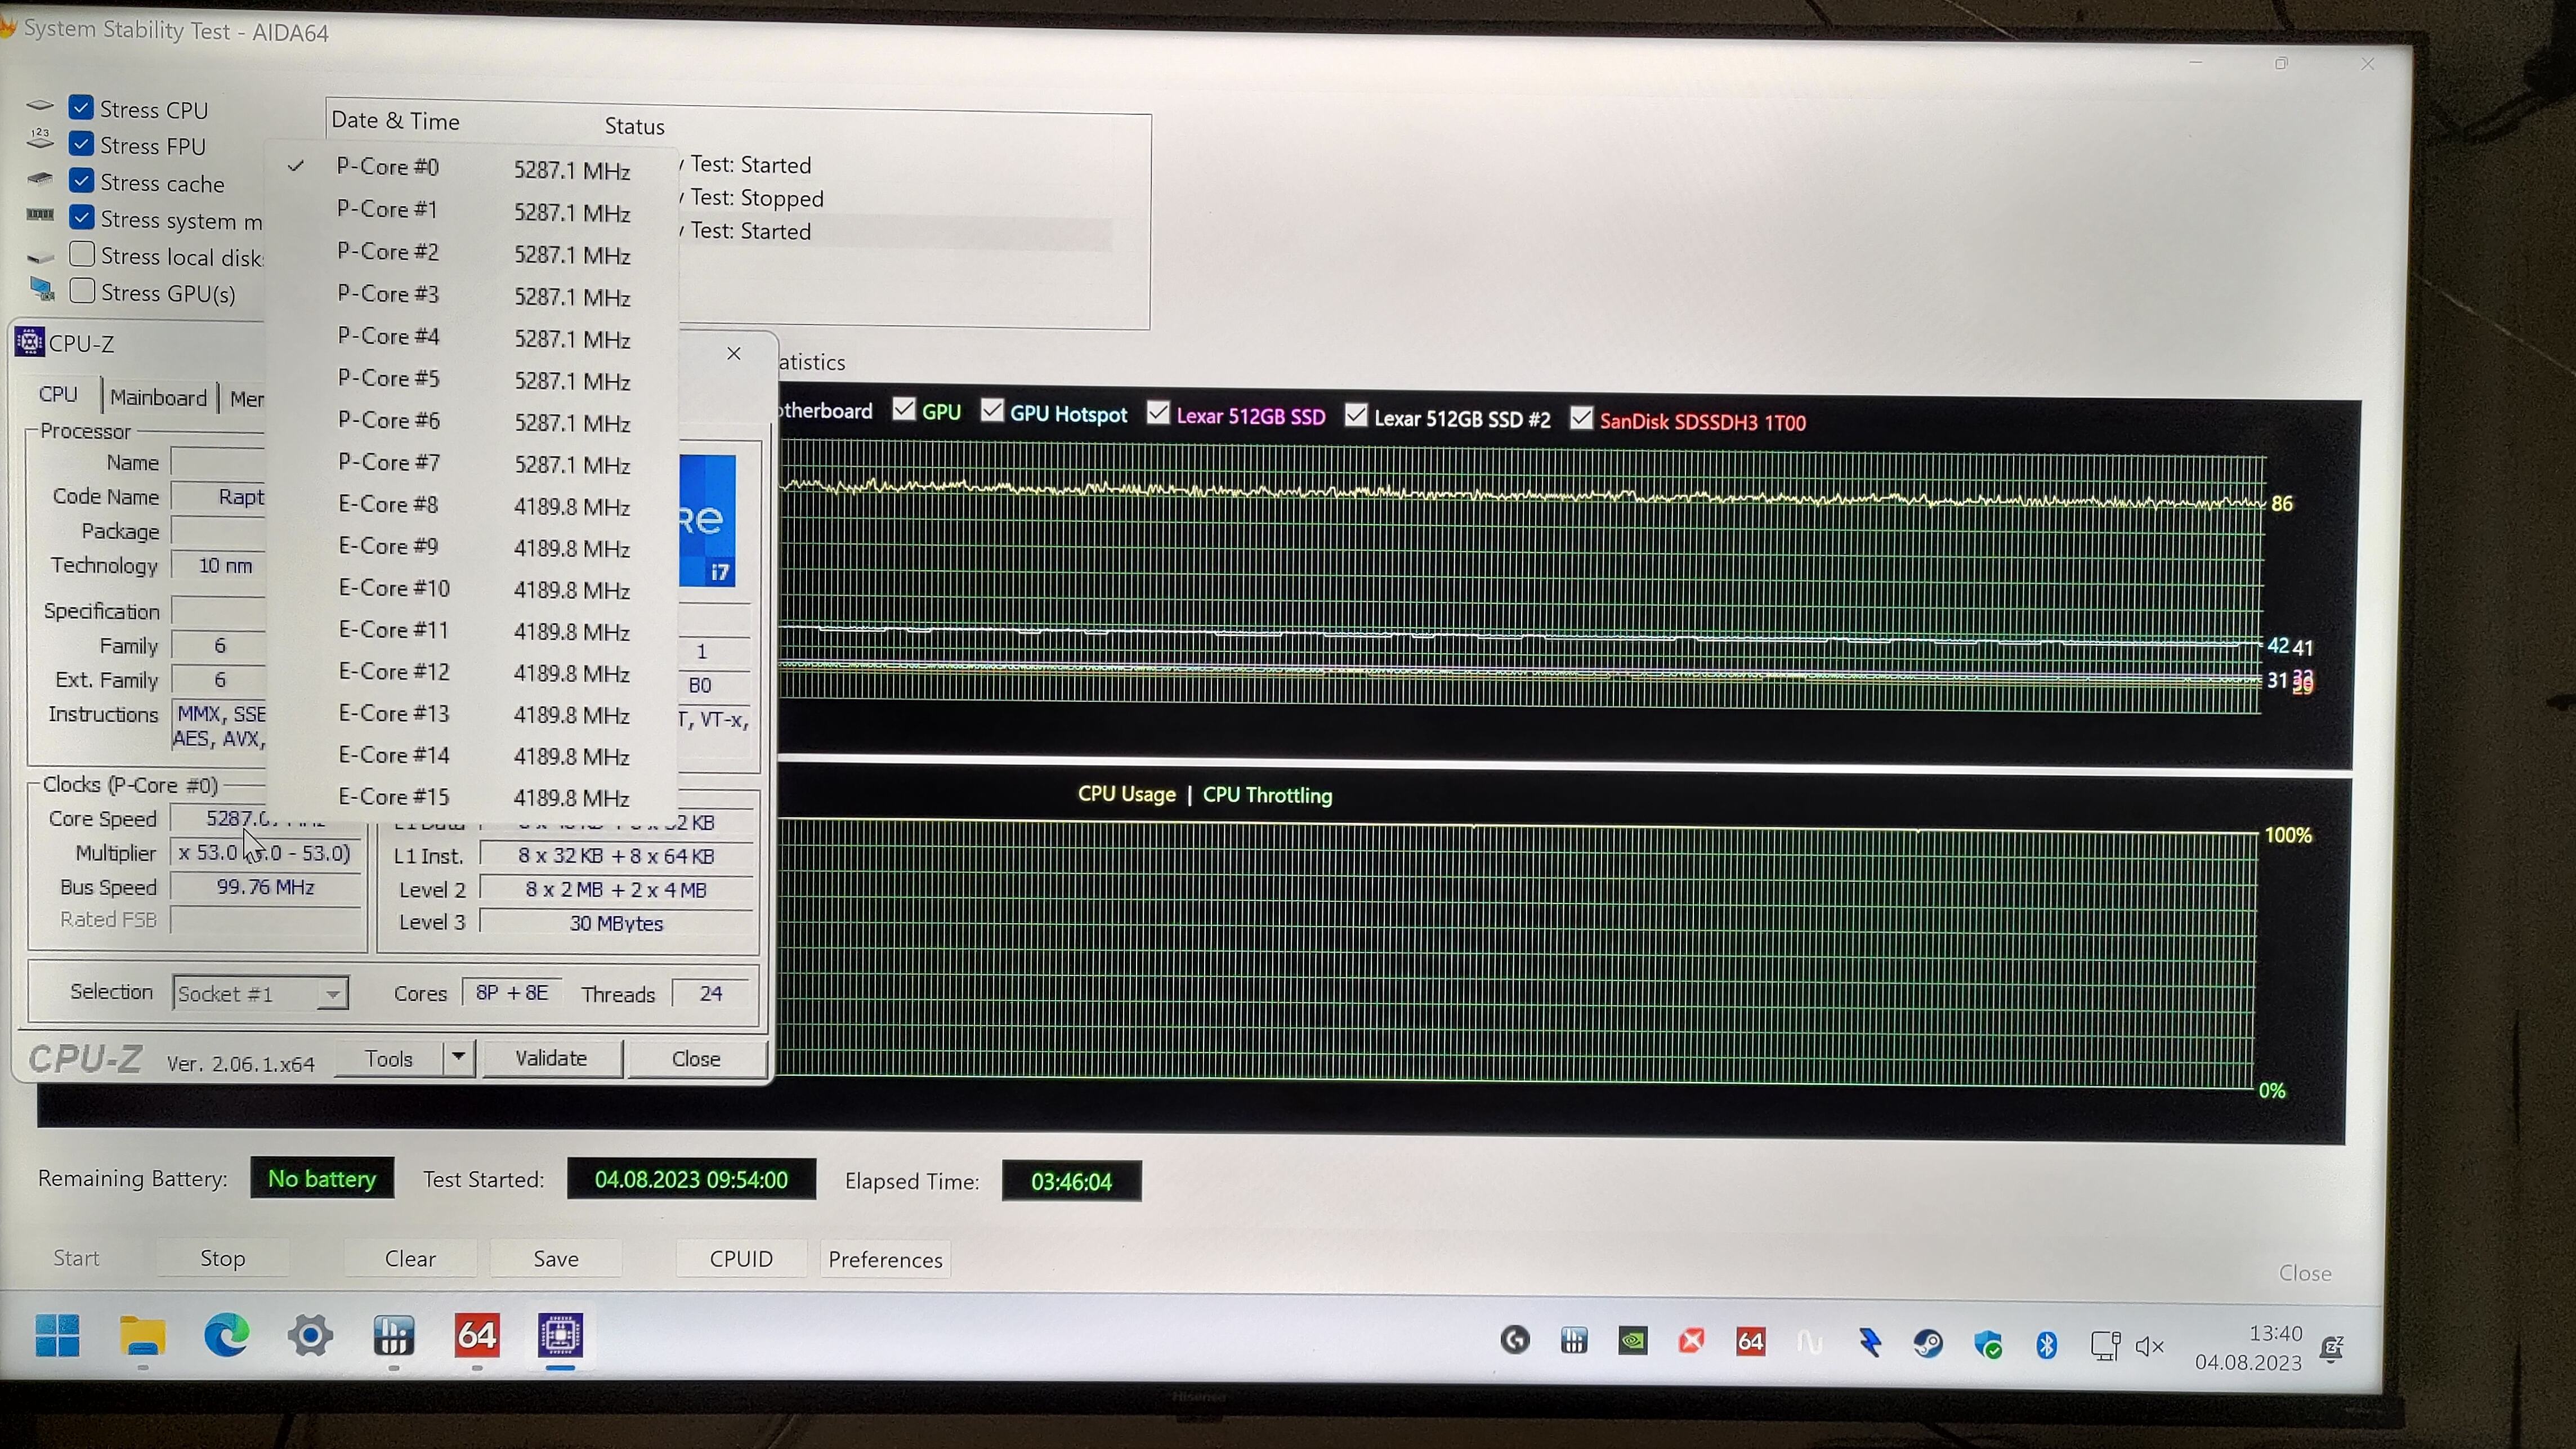Viewport: 2576px width, 1449px height.
Task: Enable Stress local disks checkbox
Action: [x=82, y=254]
